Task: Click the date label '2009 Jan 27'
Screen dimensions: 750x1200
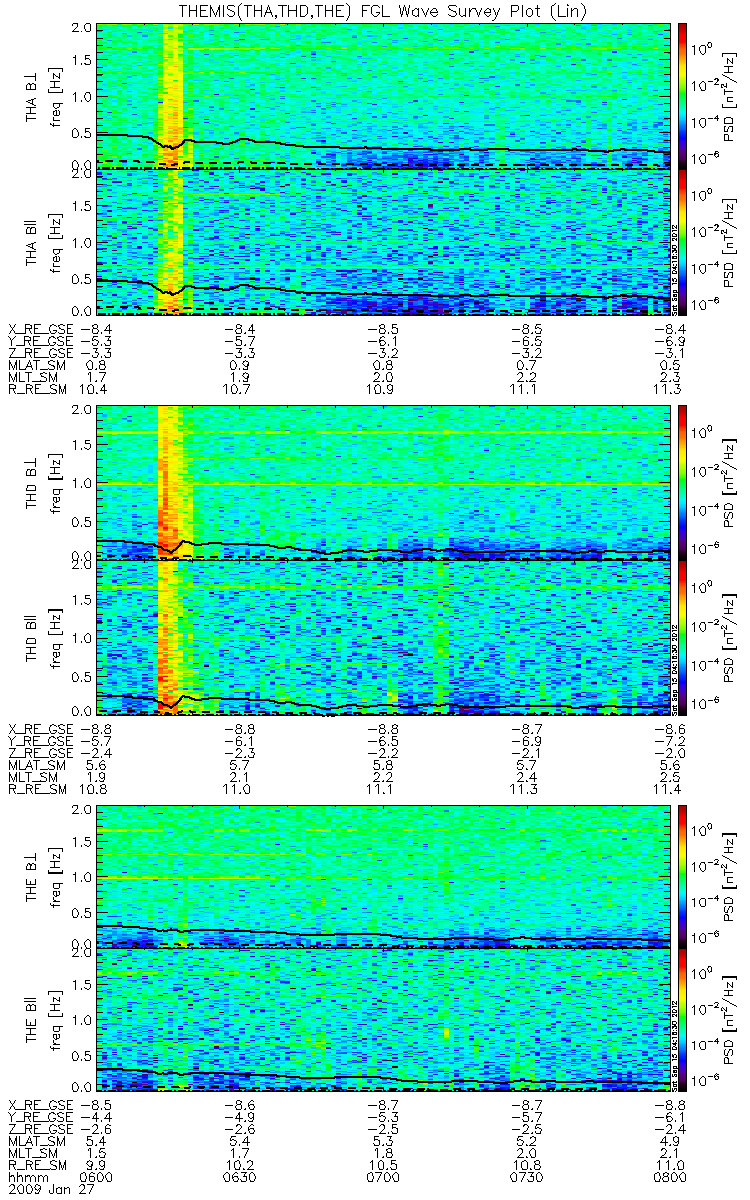Action: point(50,1190)
